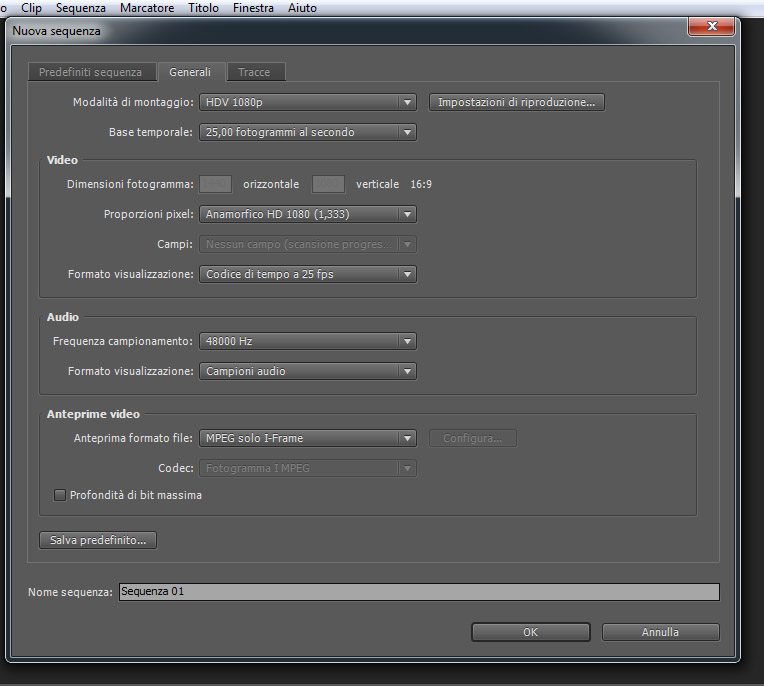Viewport: 764px width, 686px height.
Task: Open the Modalità di montaggio dropdown
Action: click(307, 102)
